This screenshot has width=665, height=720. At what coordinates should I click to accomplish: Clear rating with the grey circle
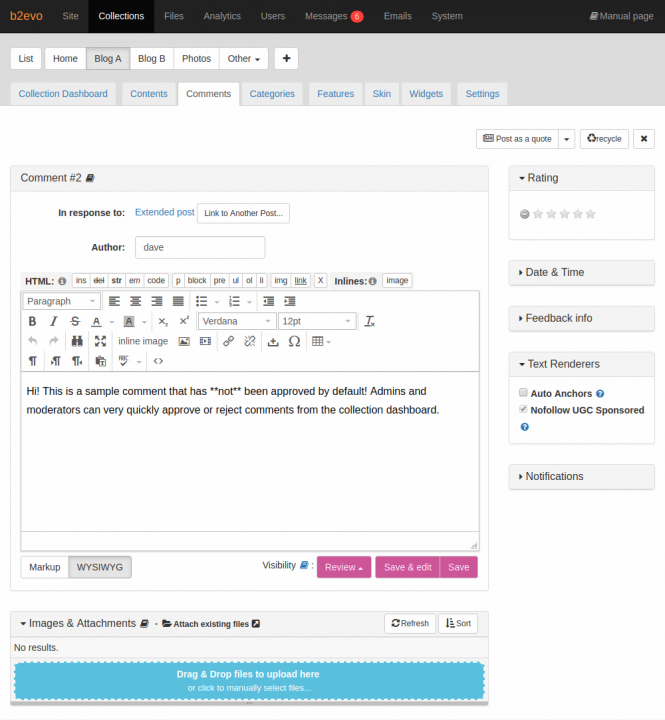pyautogui.click(x=524, y=214)
